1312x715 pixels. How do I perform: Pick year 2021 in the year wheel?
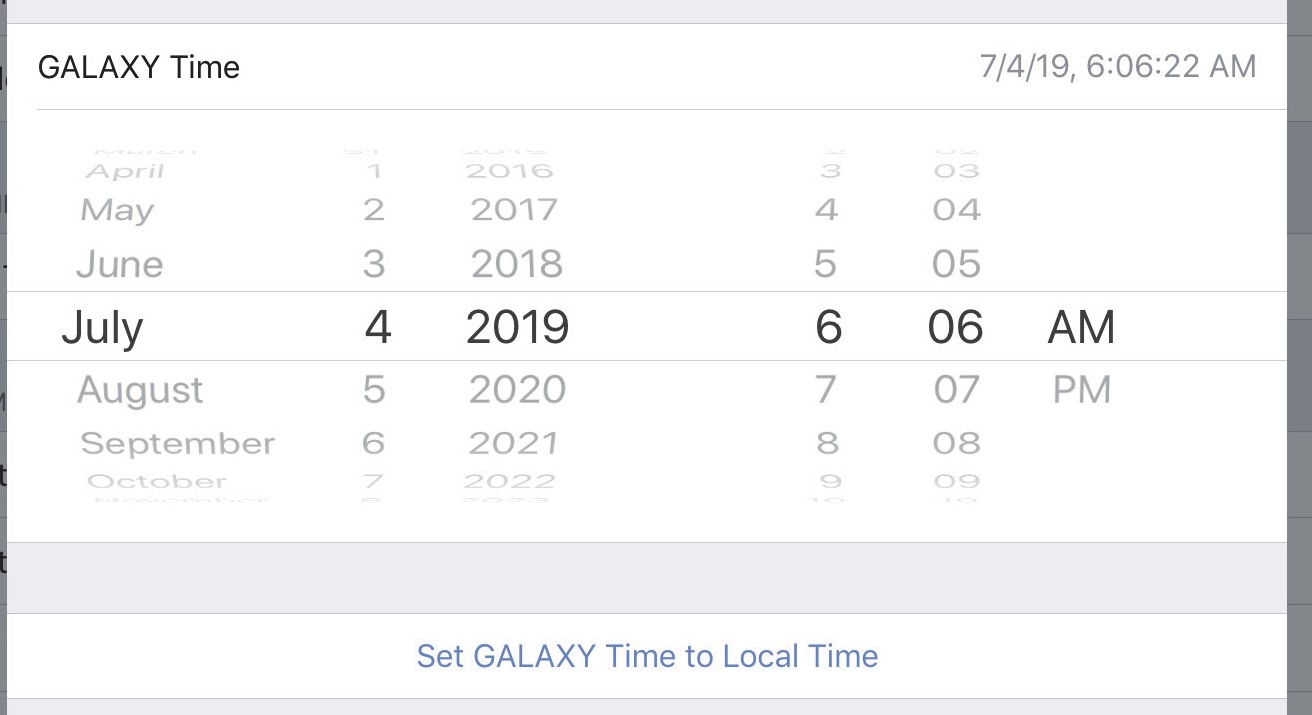[513, 442]
